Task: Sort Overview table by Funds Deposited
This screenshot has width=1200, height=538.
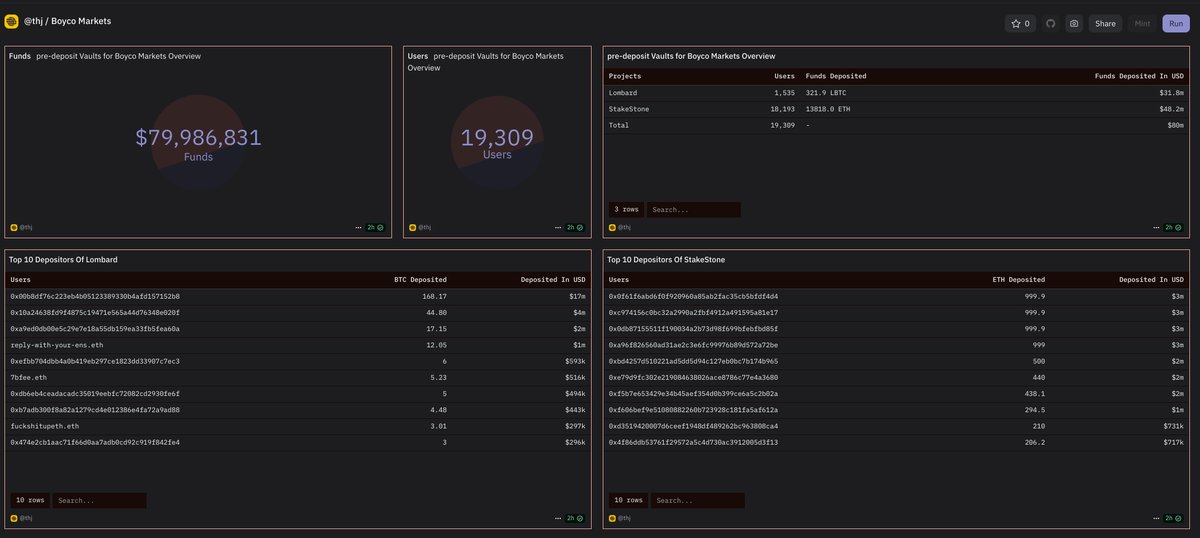Action: pos(836,76)
